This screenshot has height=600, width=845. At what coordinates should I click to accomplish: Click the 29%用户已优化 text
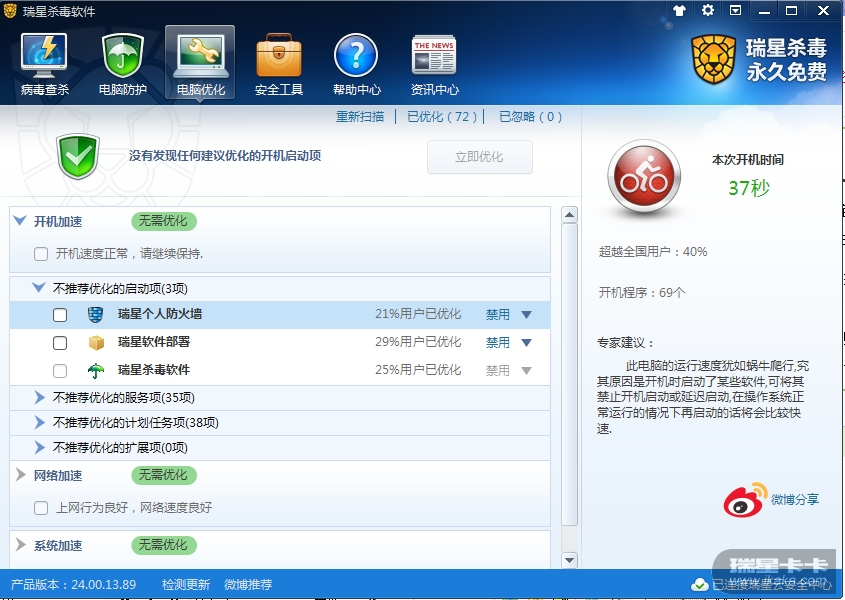(x=418, y=342)
